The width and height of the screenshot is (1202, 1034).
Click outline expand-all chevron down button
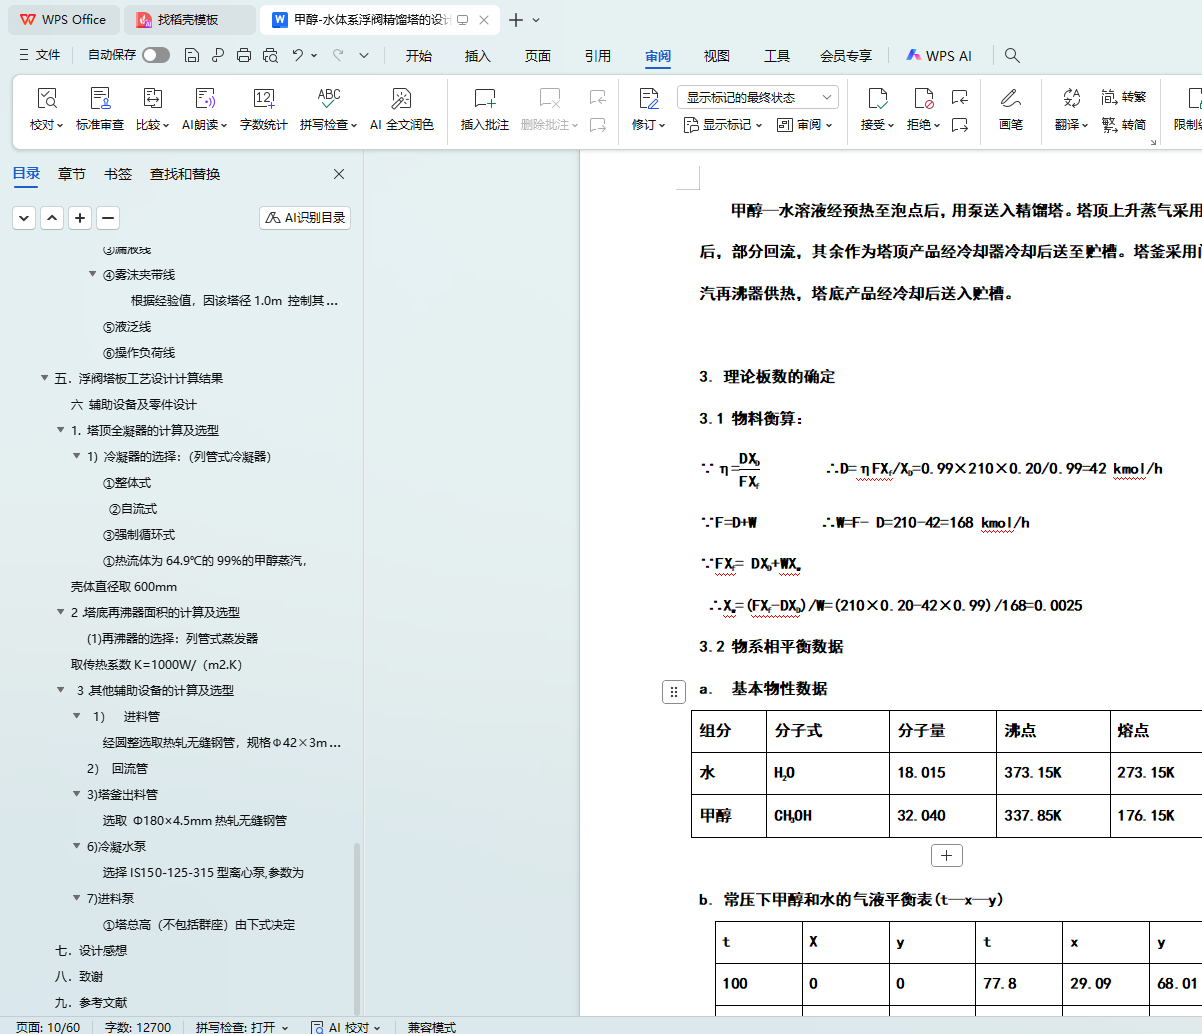click(24, 217)
